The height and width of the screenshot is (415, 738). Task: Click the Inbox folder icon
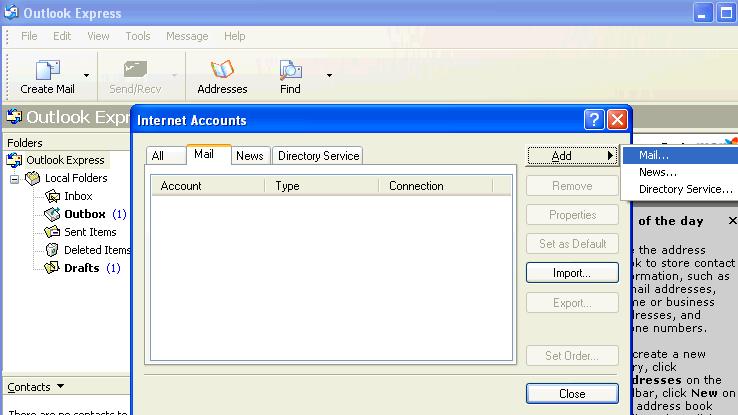(52, 196)
